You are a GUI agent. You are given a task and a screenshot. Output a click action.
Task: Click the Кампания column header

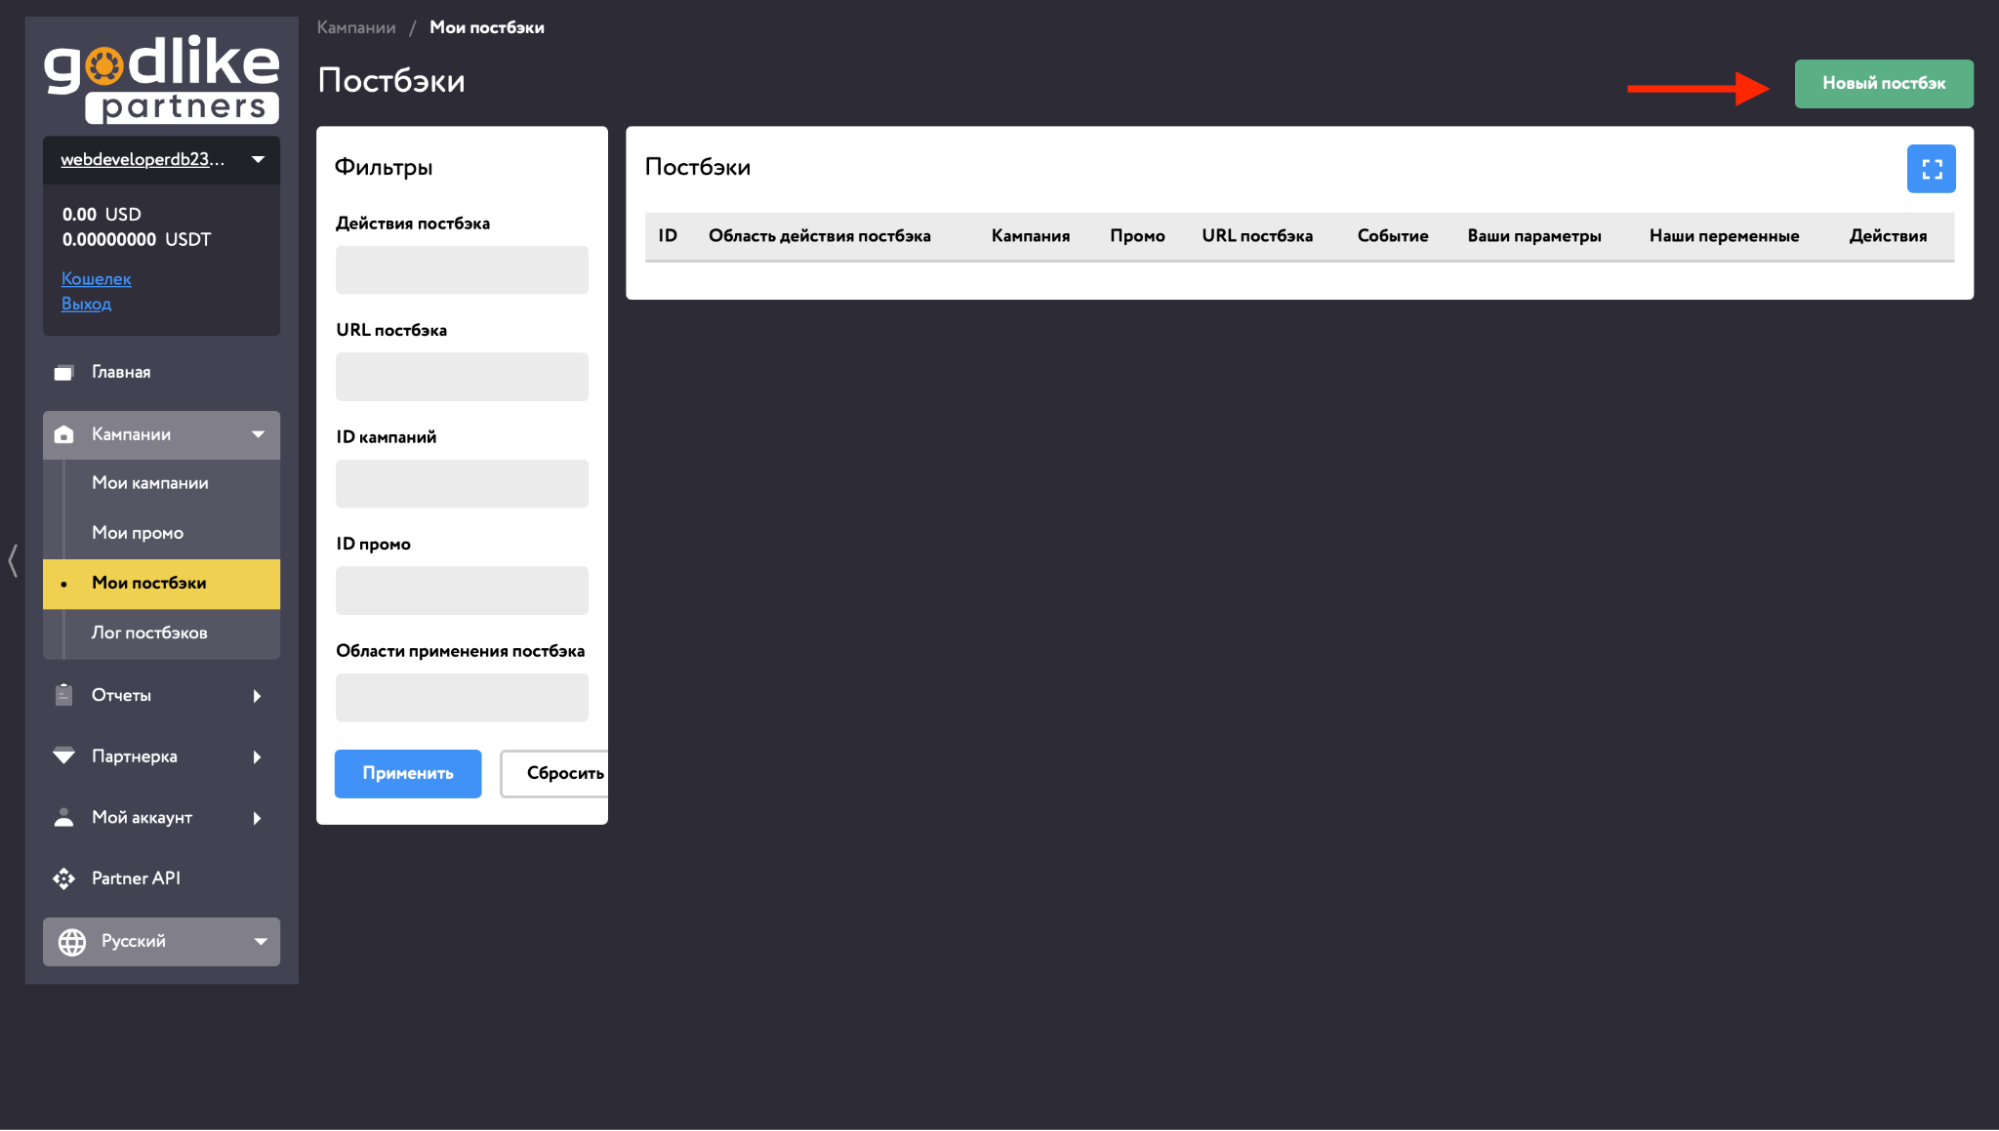pyautogui.click(x=1030, y=236)
